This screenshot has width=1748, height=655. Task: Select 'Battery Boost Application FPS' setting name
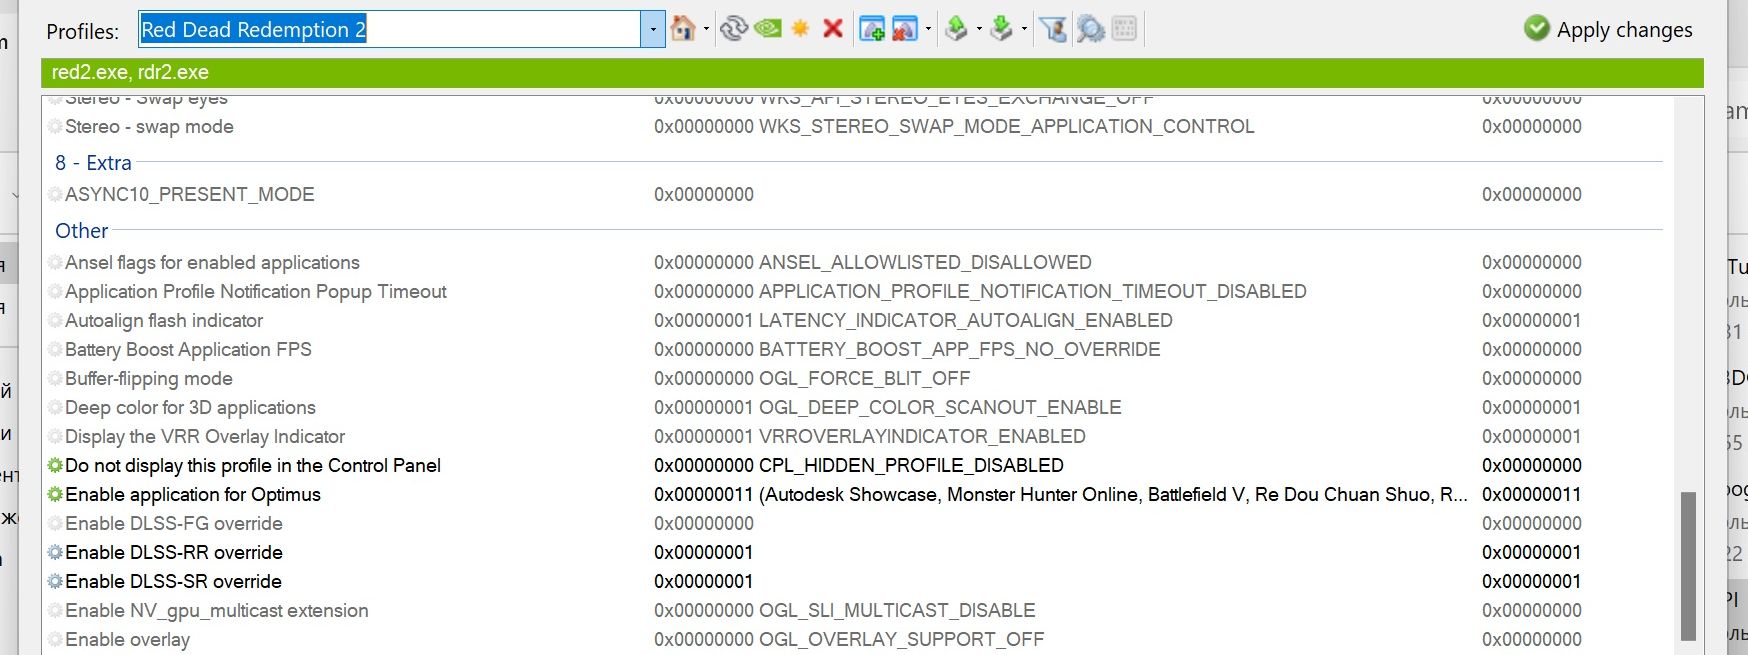[x=188, y=349]
